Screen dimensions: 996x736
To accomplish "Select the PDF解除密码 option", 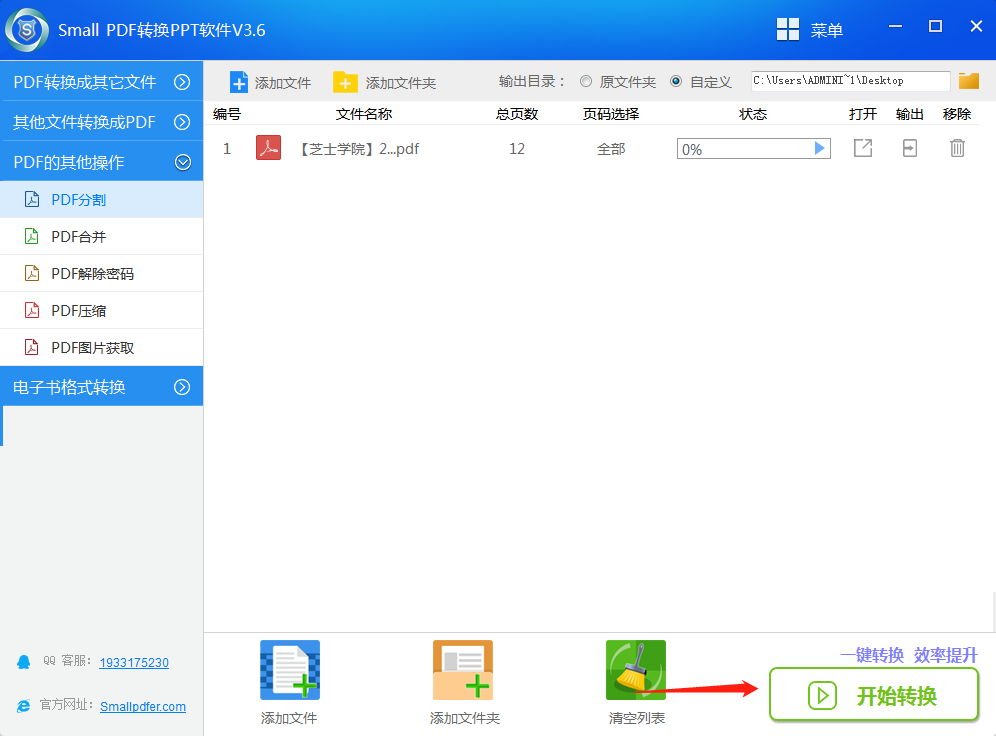I will tap(102, 274).
